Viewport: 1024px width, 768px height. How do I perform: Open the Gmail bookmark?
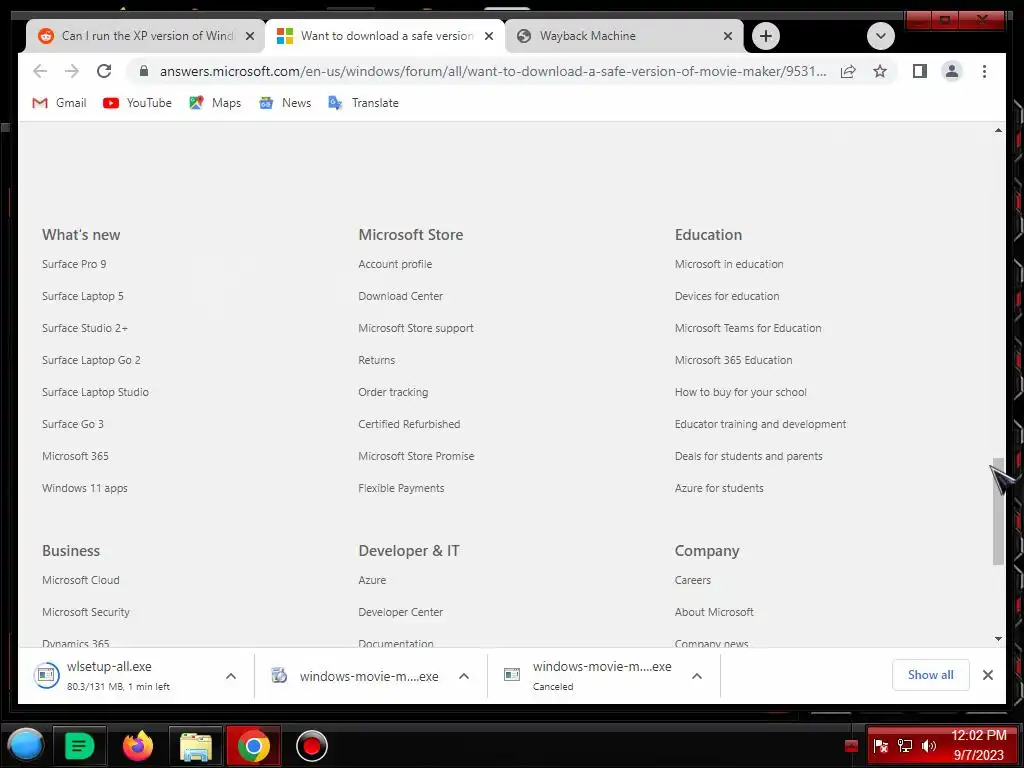pos(59,103)
